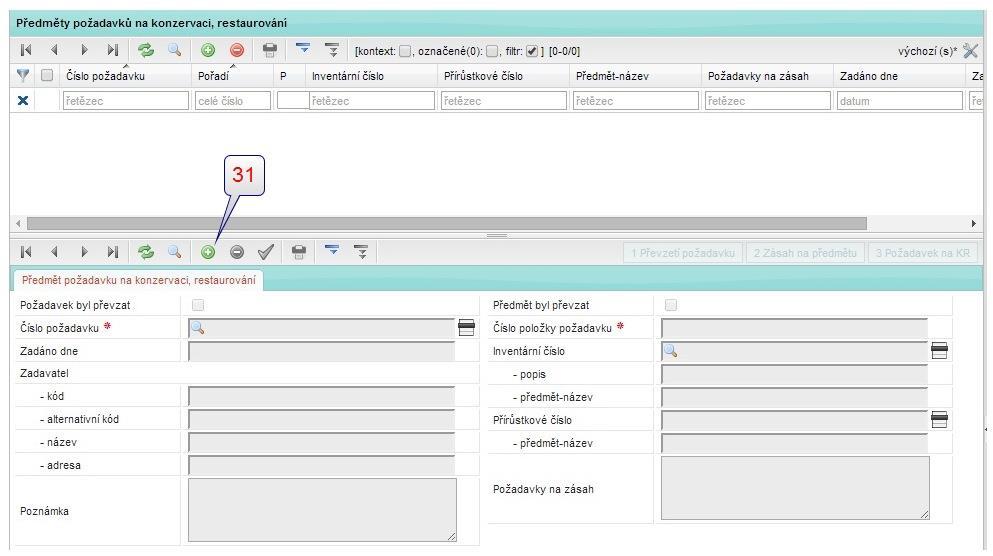The width and height of the screenshot is (993, 556).
Task: Print the list from top toolbar
Action: click(x=270, y=50)
